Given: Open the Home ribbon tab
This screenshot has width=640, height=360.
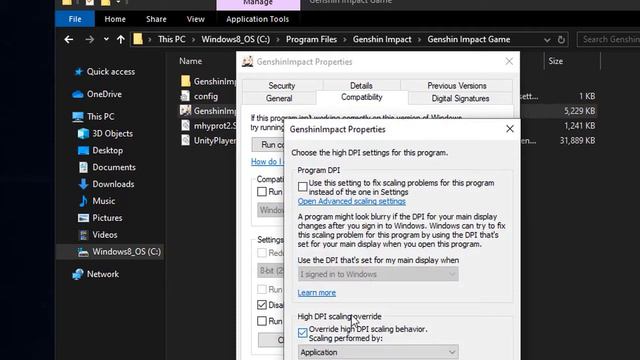Looking at the screenshot, I should pyautogui.click(x=115, y=19).
